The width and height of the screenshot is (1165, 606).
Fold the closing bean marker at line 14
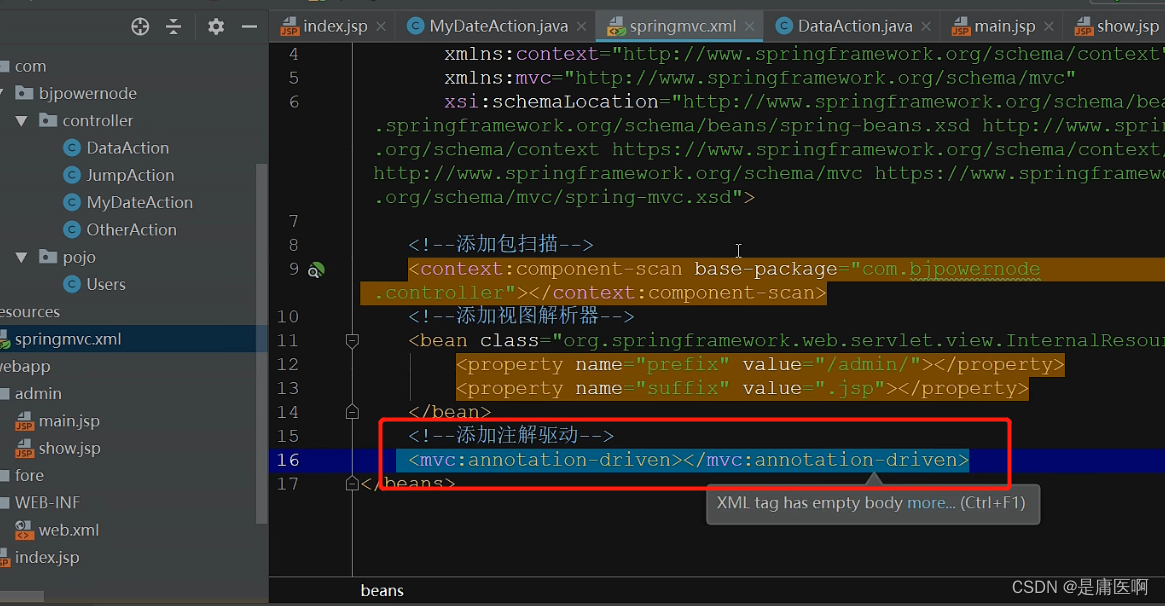coord(352,411)
